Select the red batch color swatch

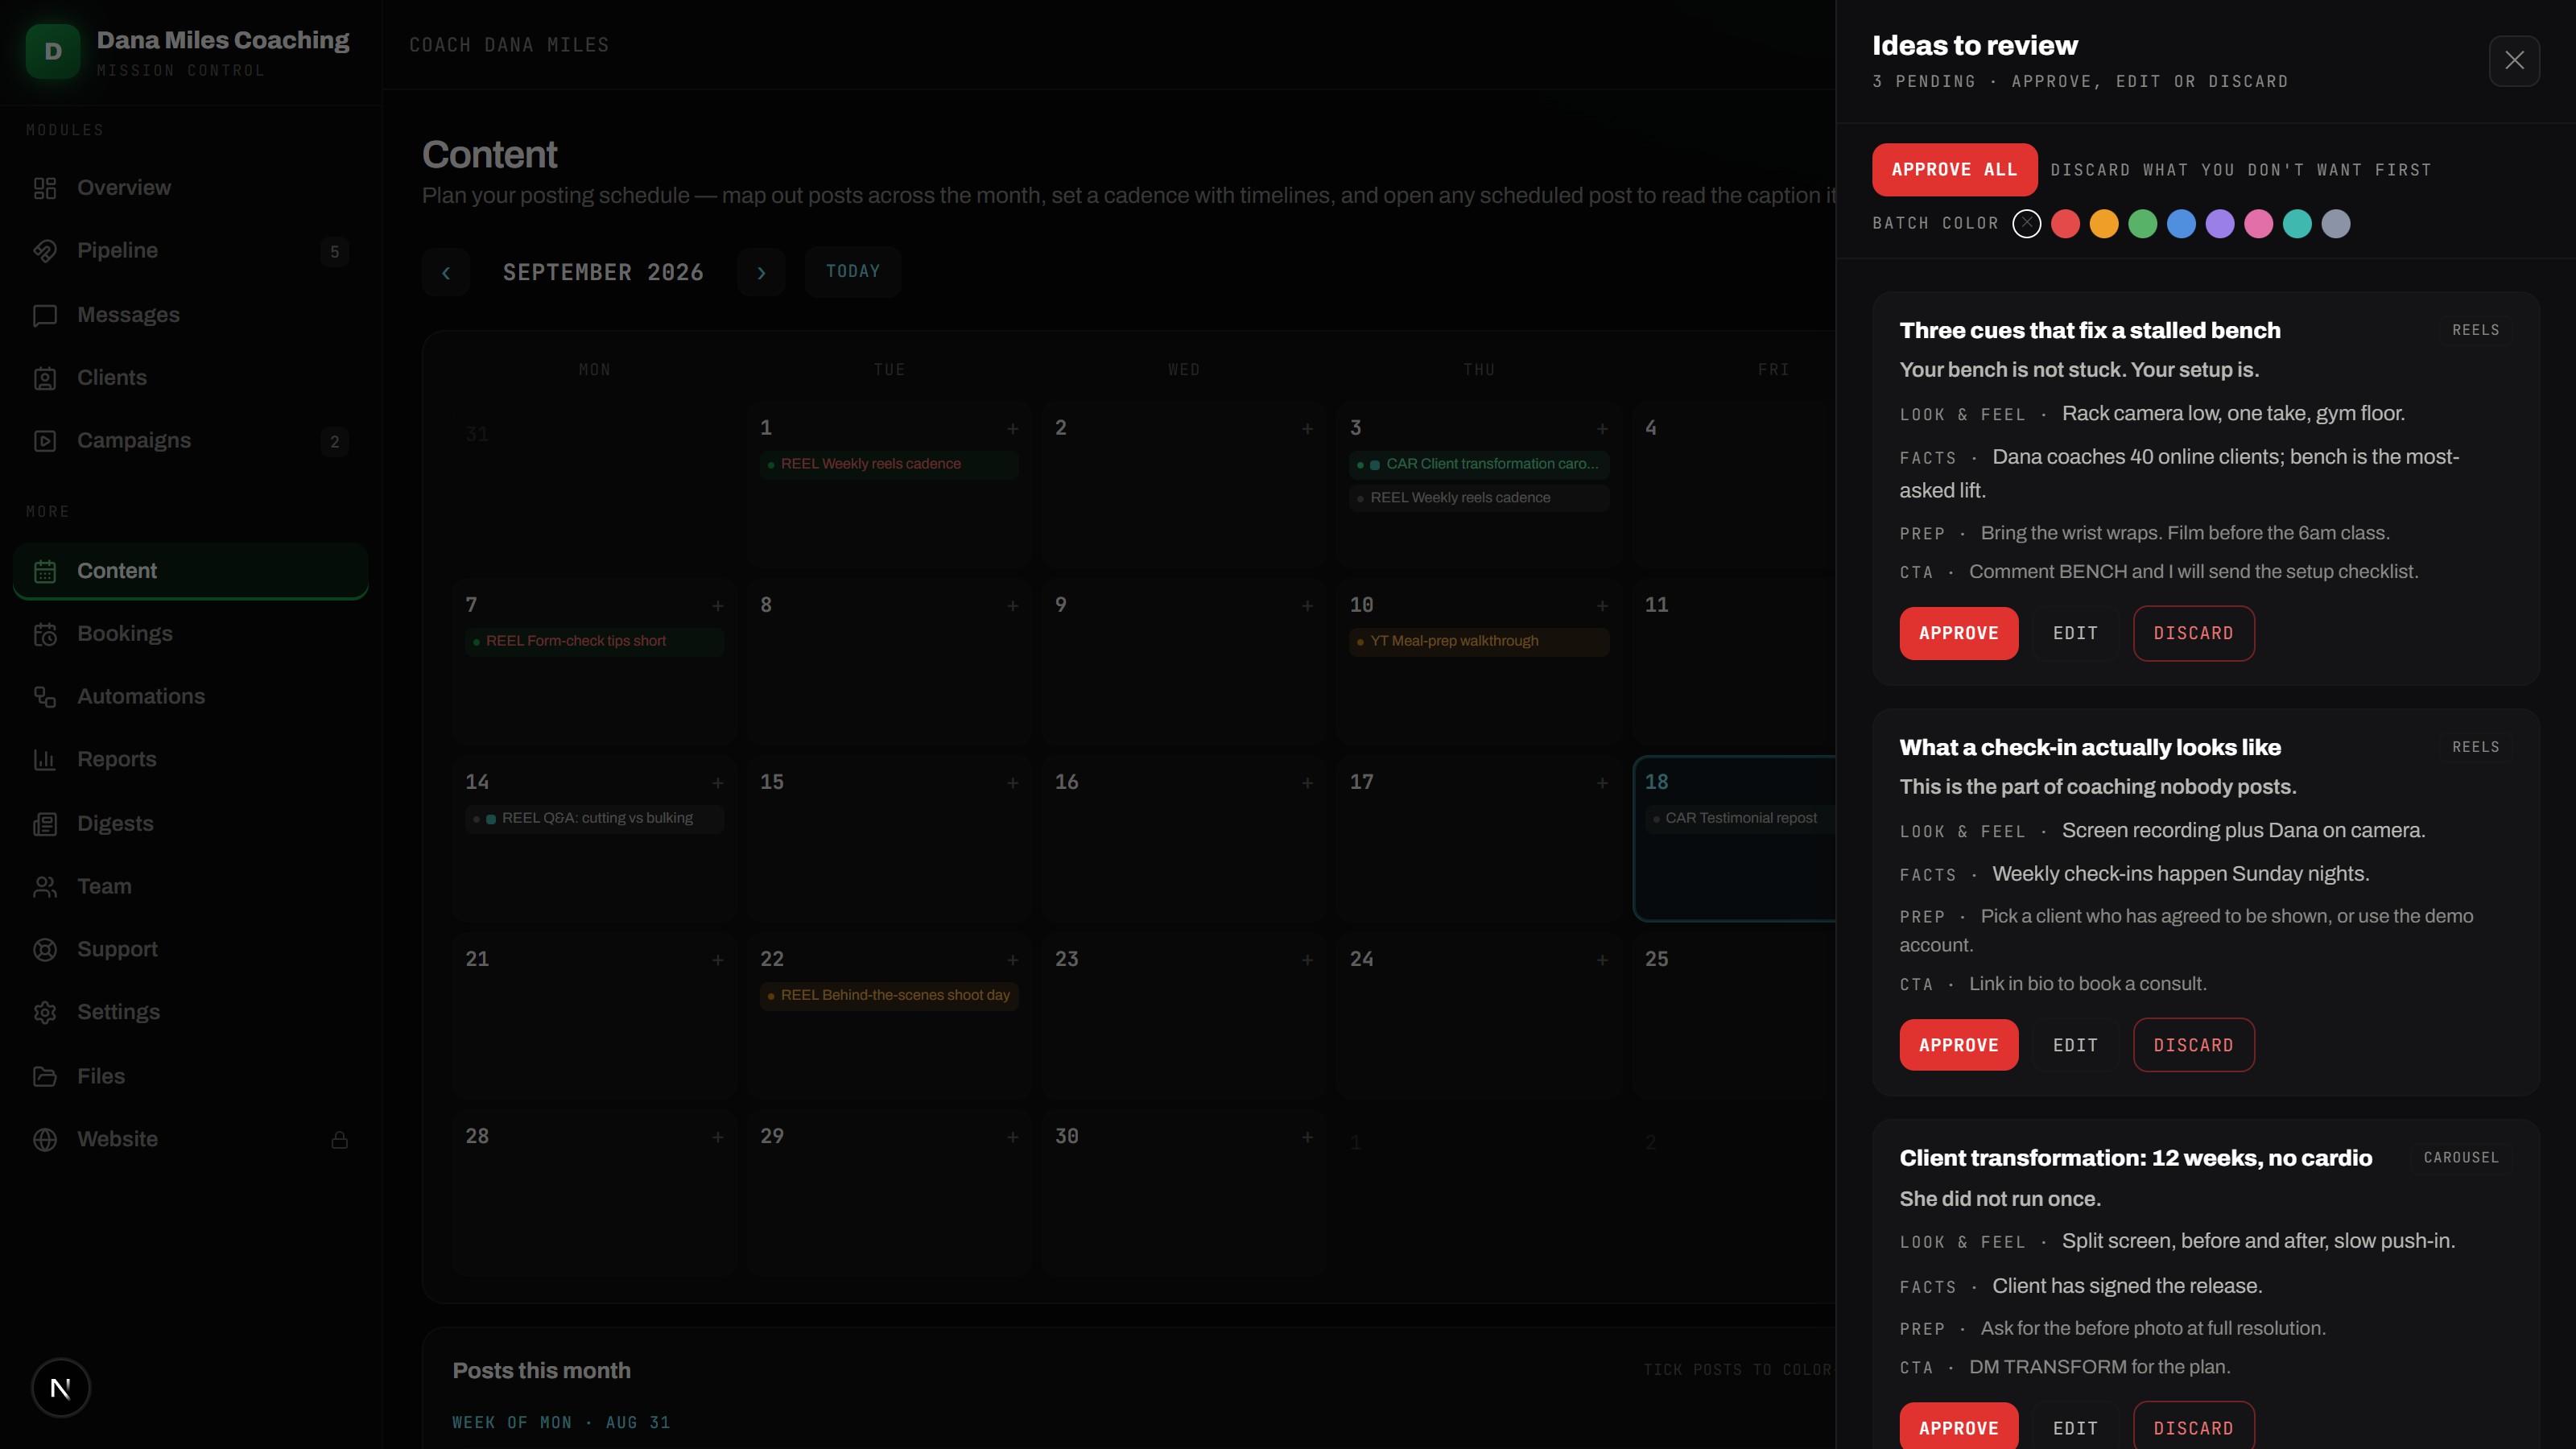point(2065,224)
